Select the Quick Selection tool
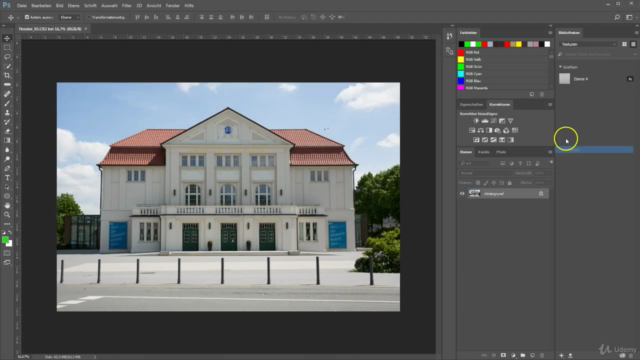 [7, 66]
